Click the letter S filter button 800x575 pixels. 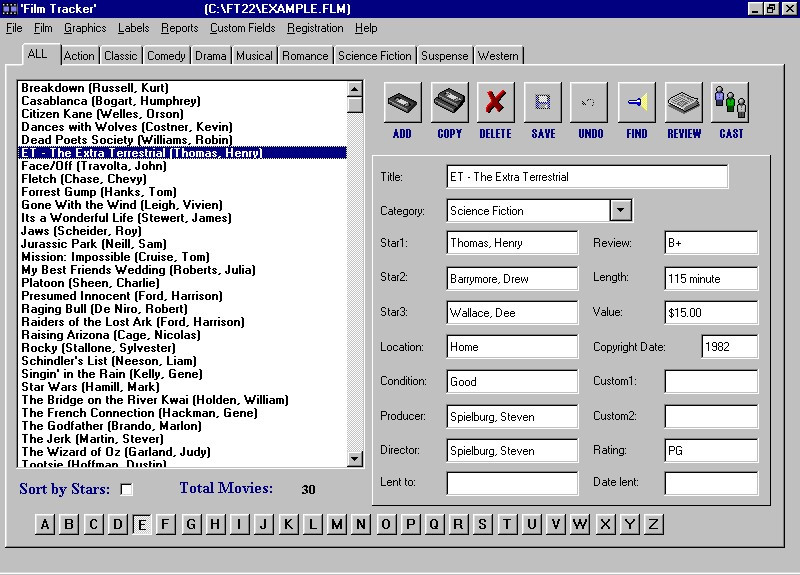[482, 524]
